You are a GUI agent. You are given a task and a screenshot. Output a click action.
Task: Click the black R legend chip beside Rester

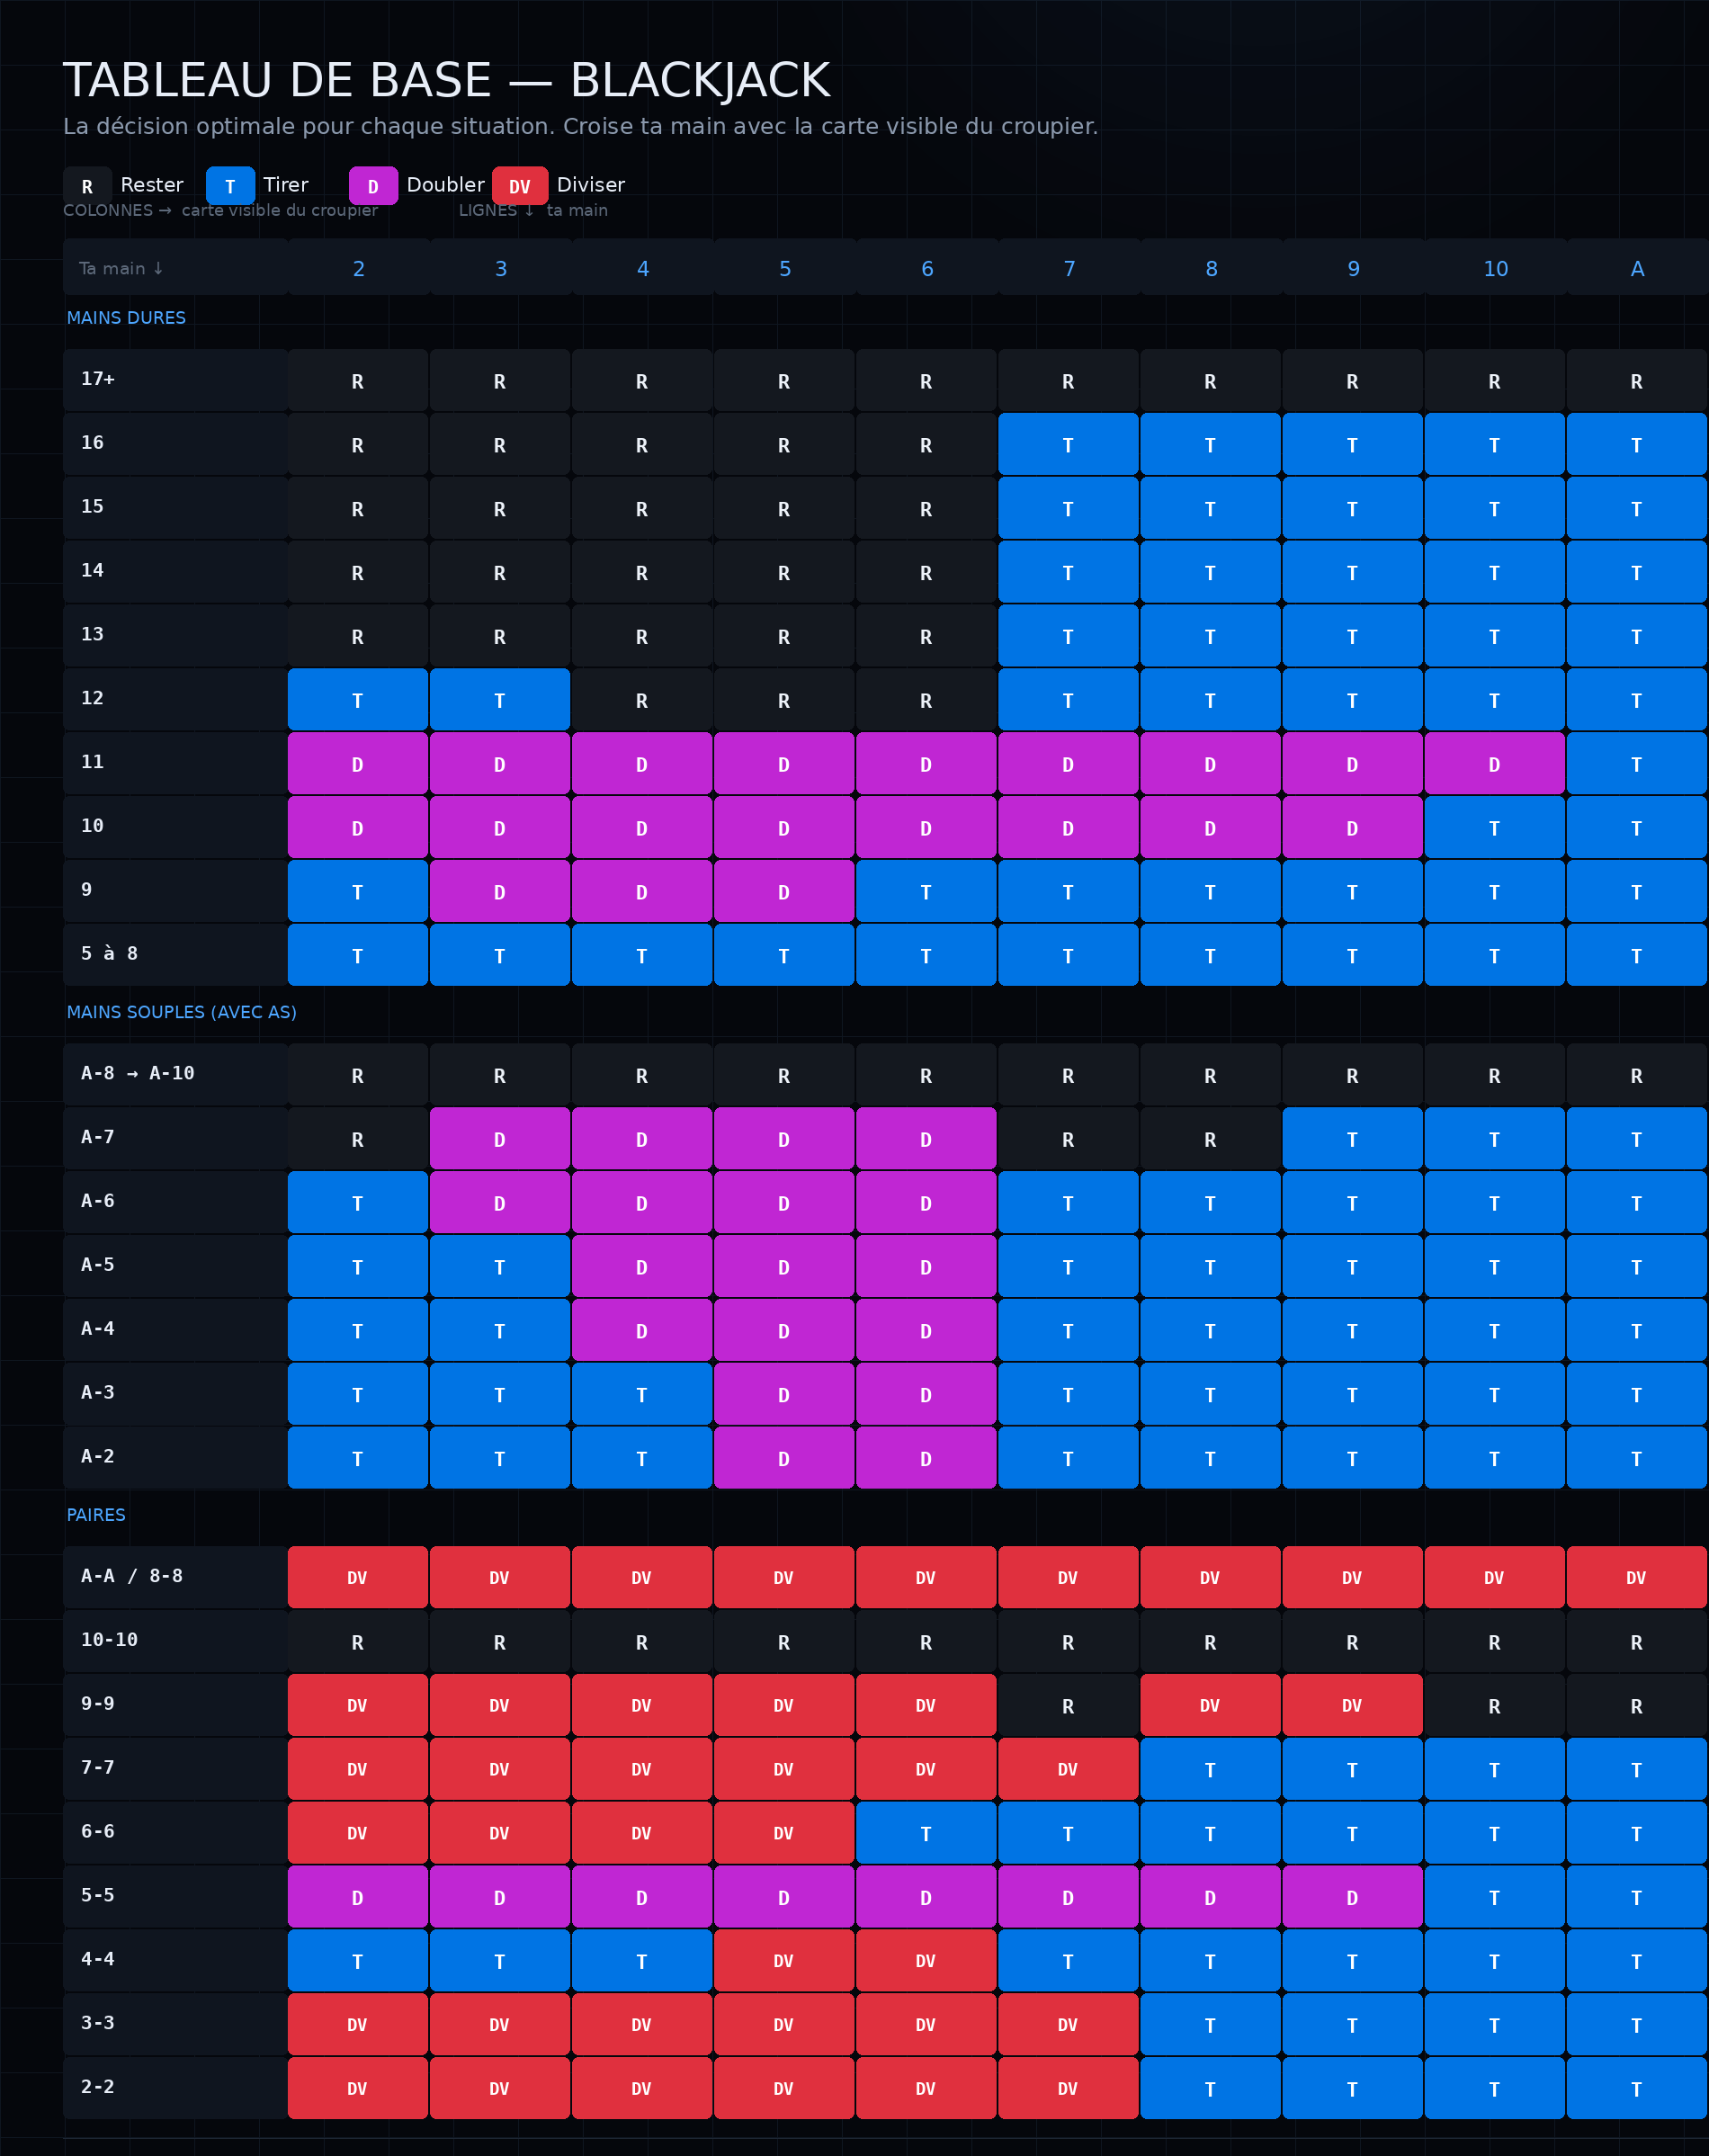87,186
